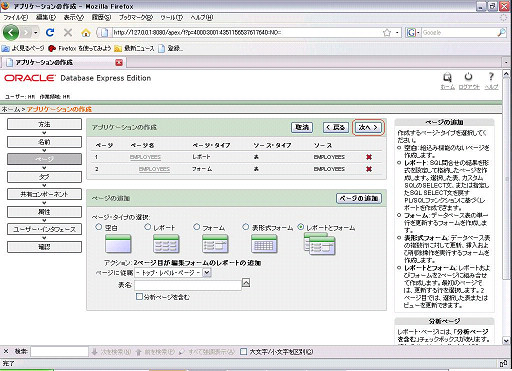Click the table name input field
512x371 pixels.
188,285
